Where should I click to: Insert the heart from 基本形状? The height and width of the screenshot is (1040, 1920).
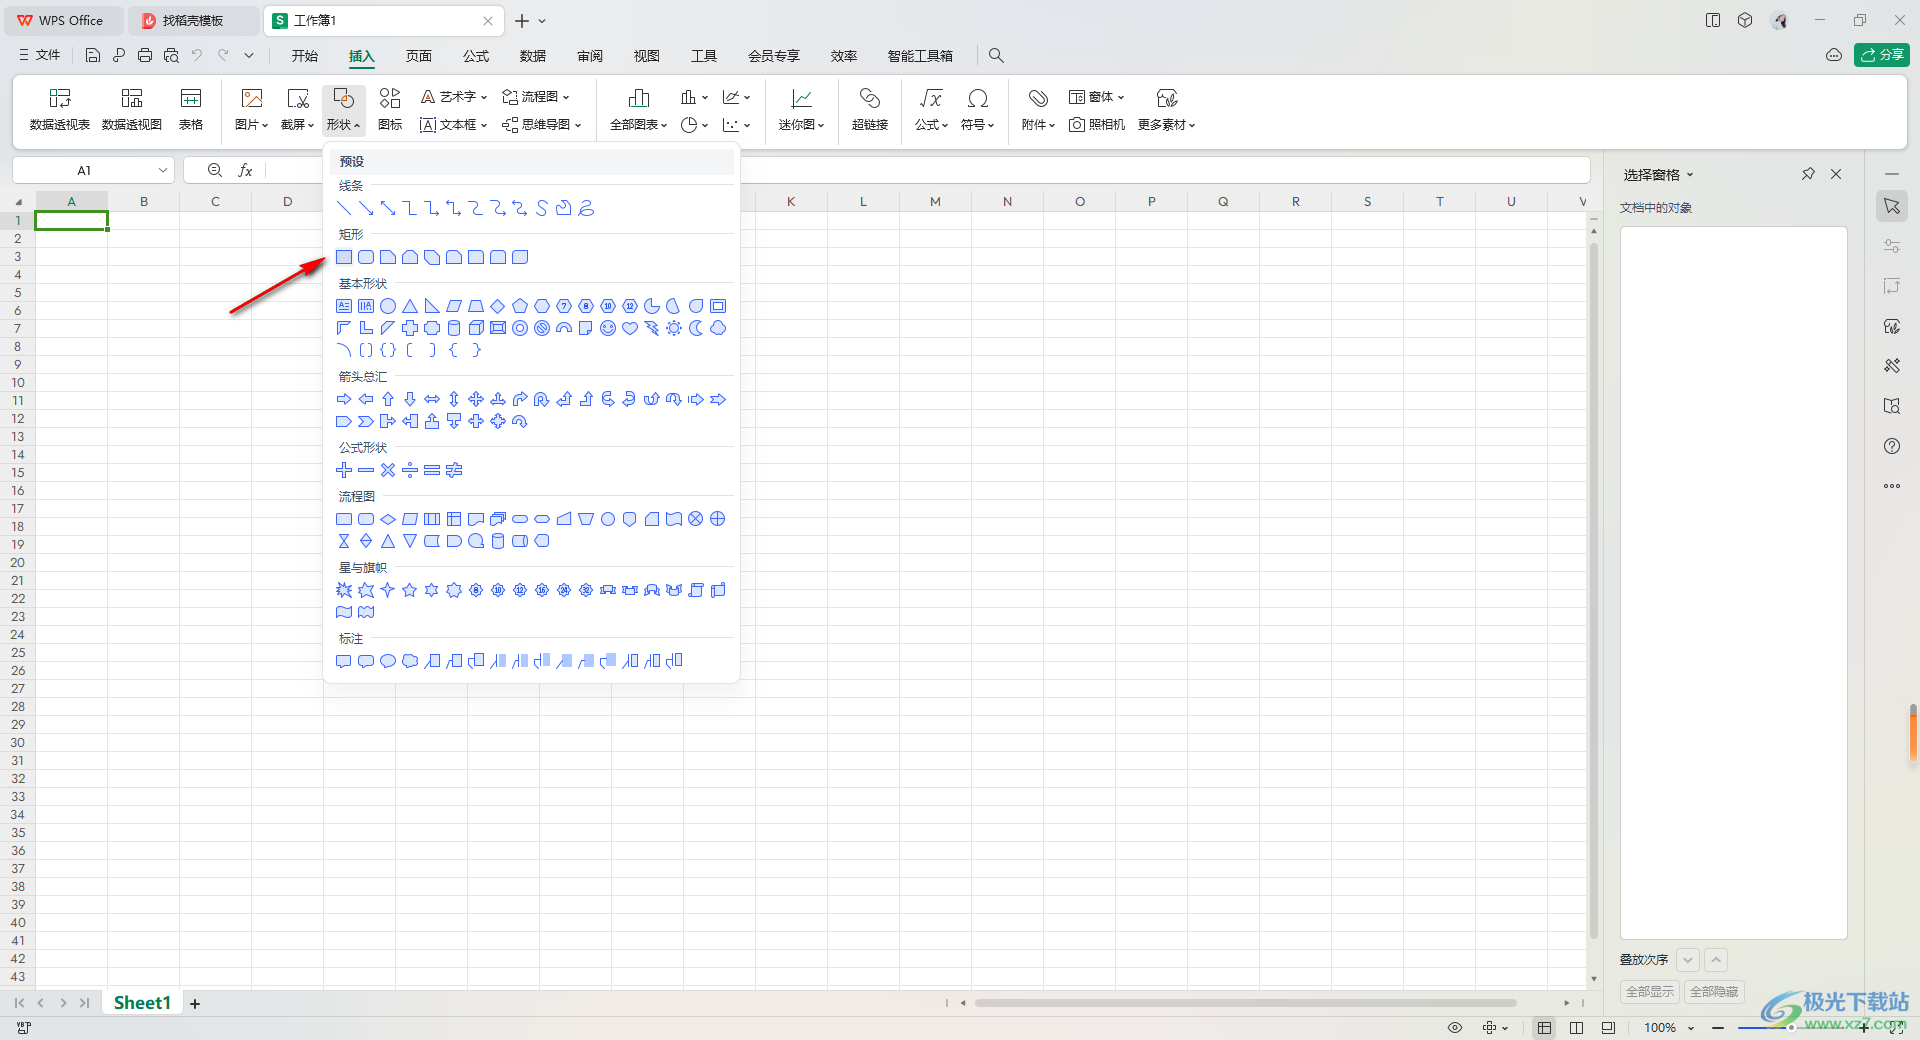click(630, 328)
